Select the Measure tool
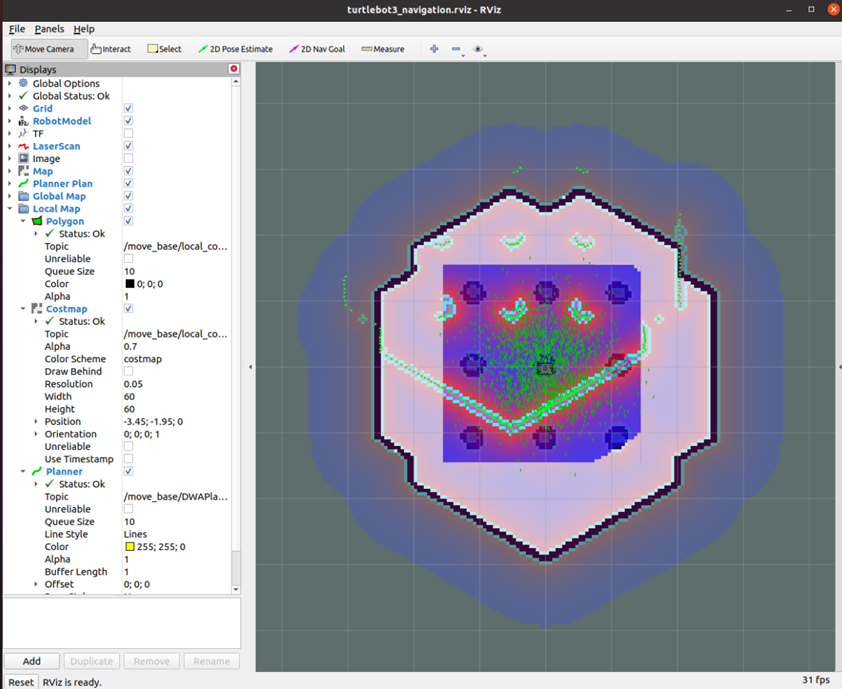This screenshot has height=689, width=842. click(x=383, y=49)
